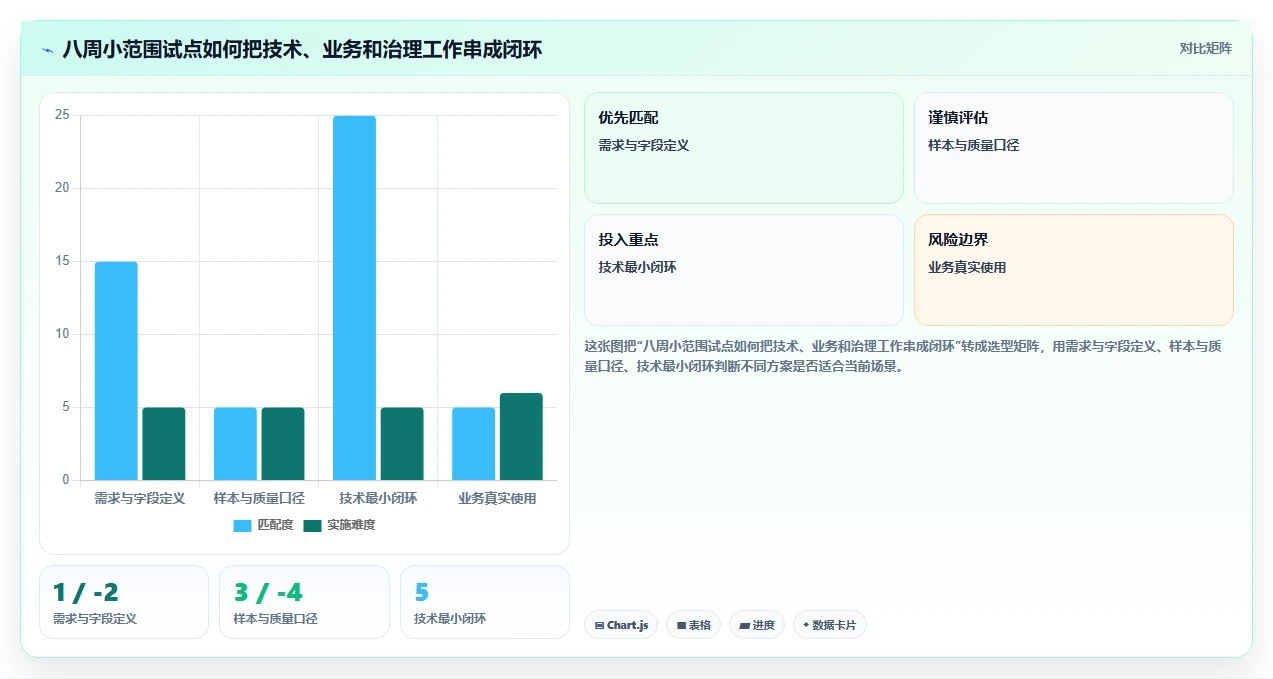Click the 3 / -4 样本与质量口径 stat card

coord(304,602)
